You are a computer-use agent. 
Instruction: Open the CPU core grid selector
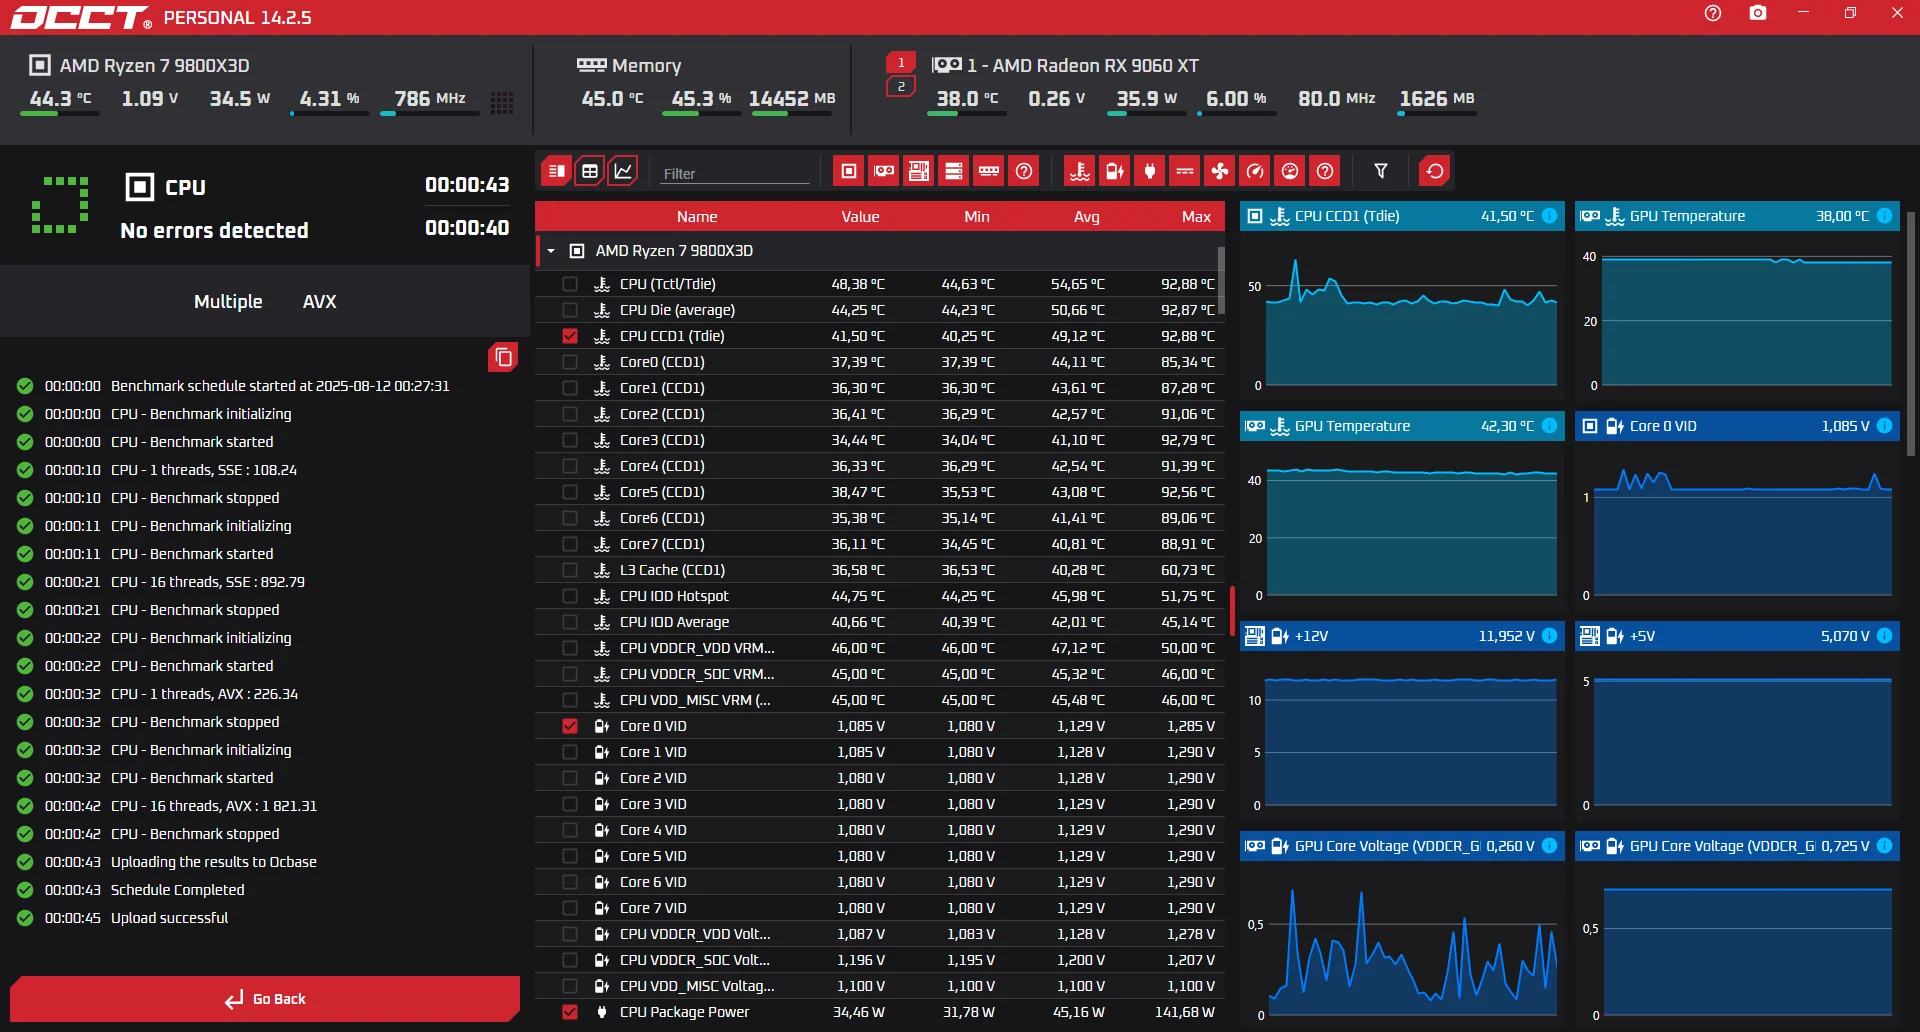(x=502, y=102)
